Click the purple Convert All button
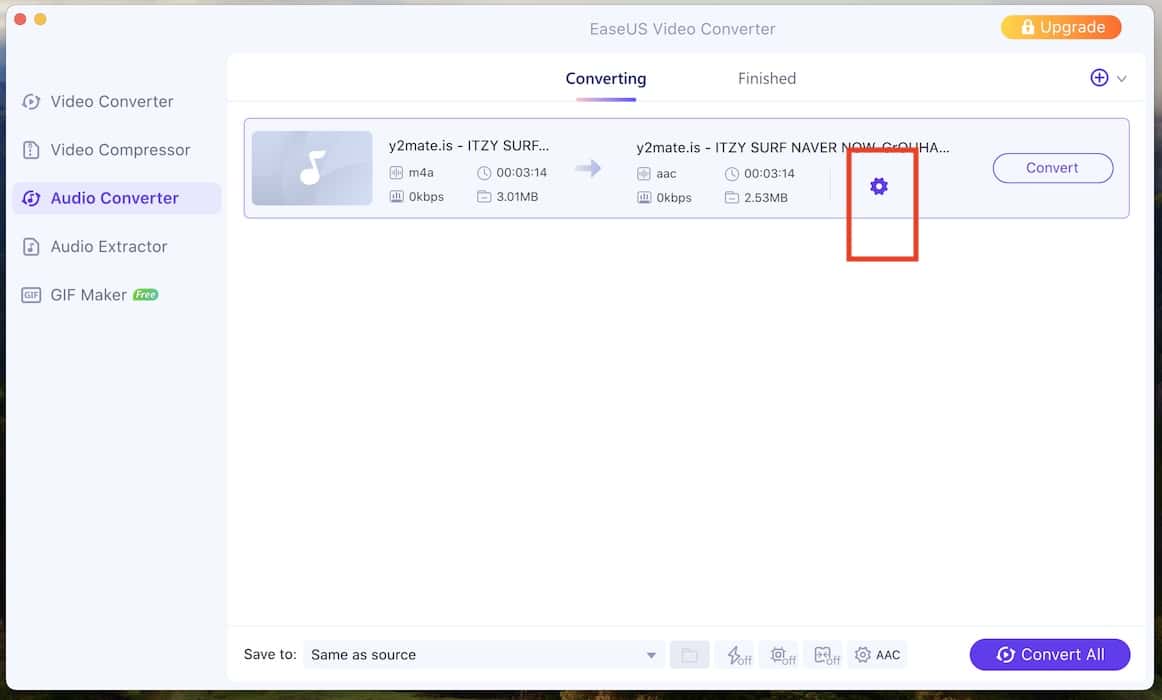 click(1049, 655)
